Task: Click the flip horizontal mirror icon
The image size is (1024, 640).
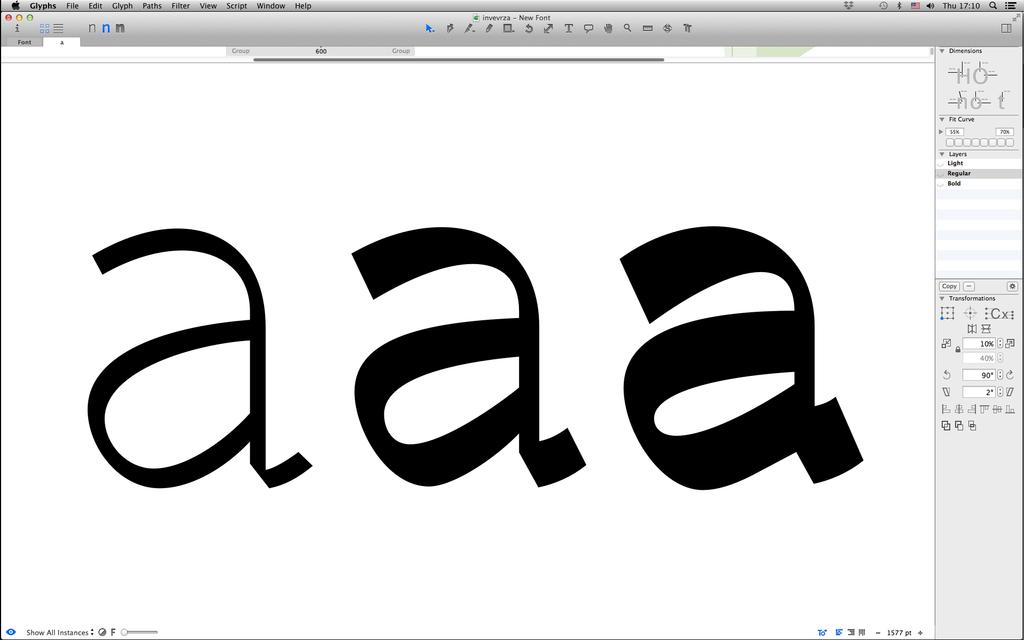Action: click(972, 329)
